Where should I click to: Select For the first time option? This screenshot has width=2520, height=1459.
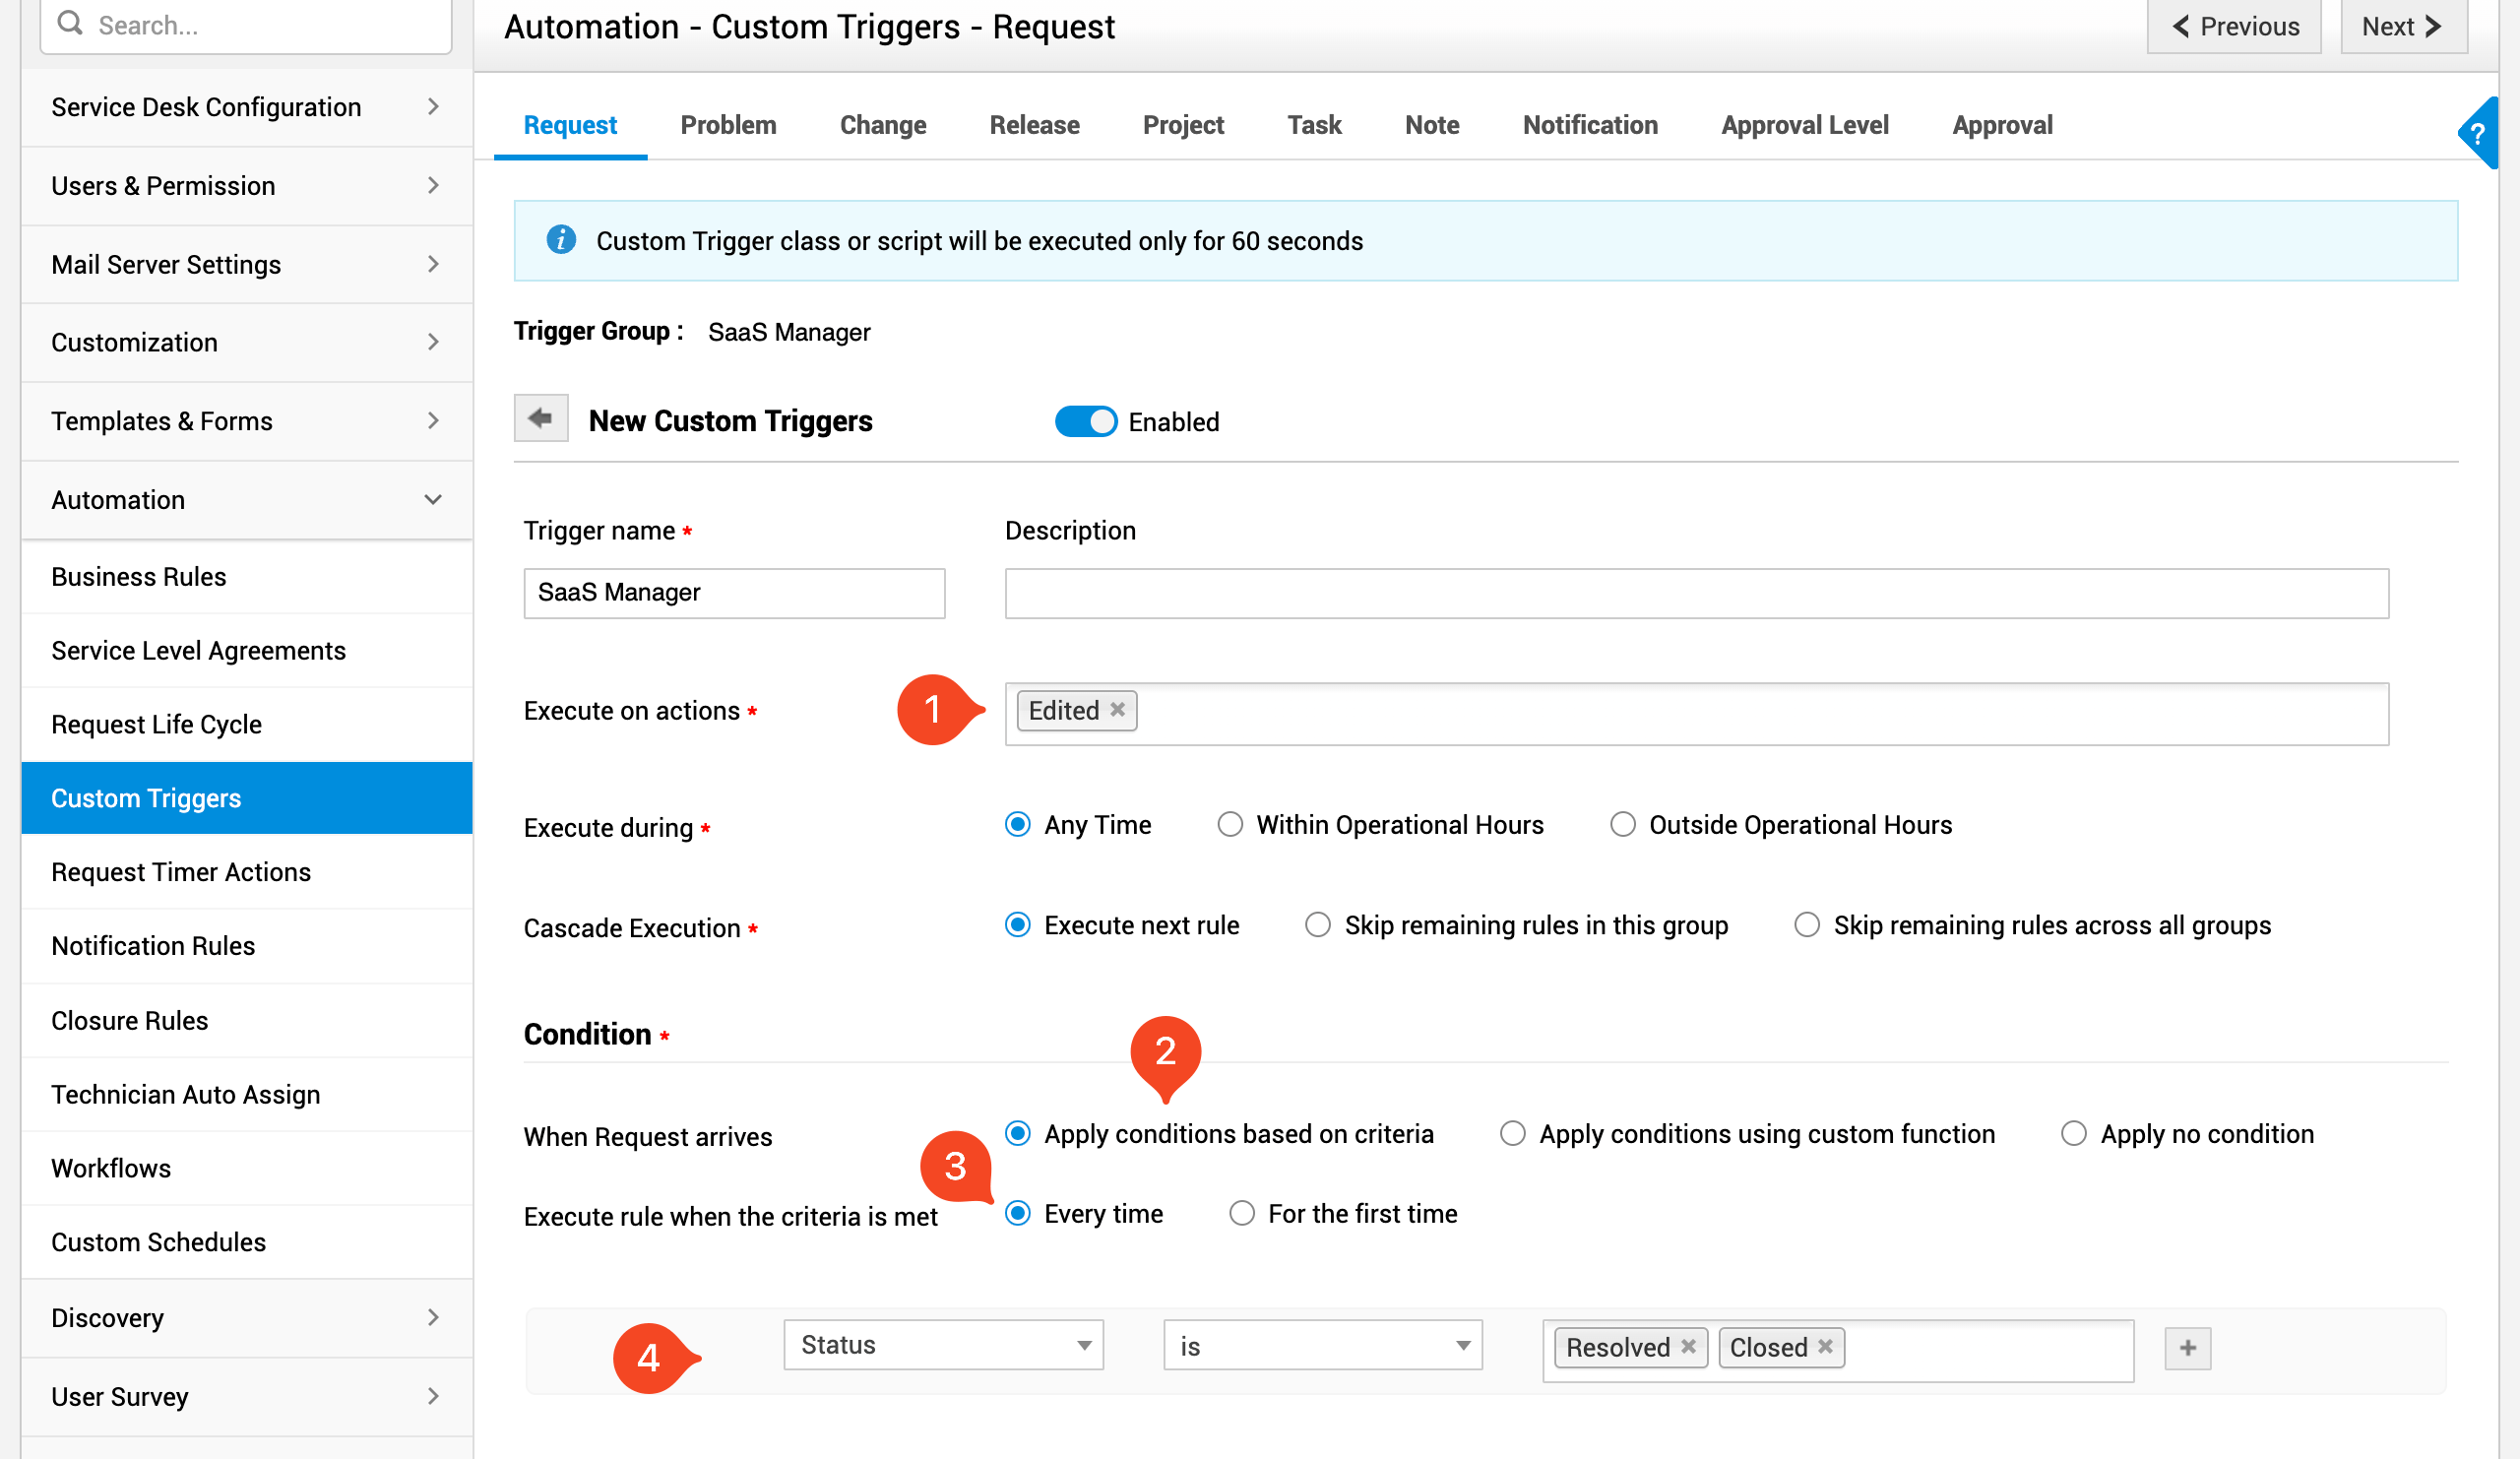coord(1242,1213)
